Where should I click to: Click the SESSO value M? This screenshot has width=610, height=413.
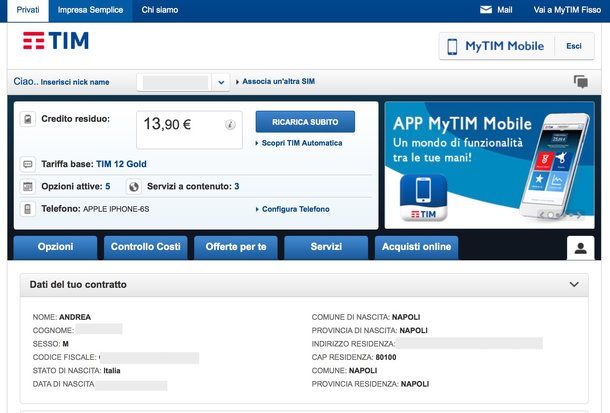click(65, 344)
